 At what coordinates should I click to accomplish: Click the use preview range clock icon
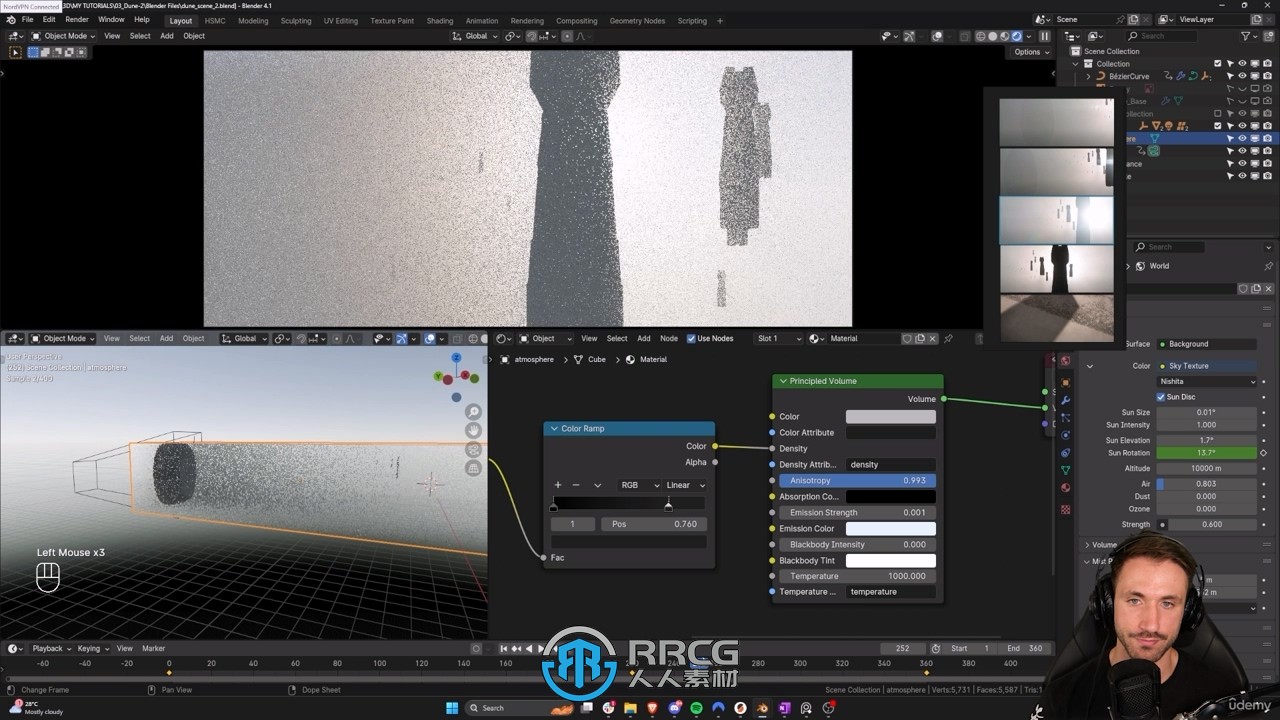pos(935,648)
